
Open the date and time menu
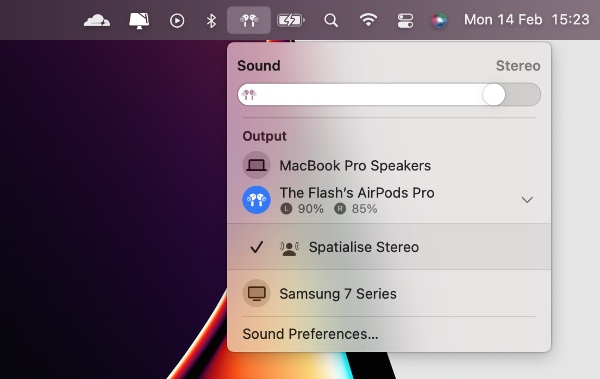527,20
